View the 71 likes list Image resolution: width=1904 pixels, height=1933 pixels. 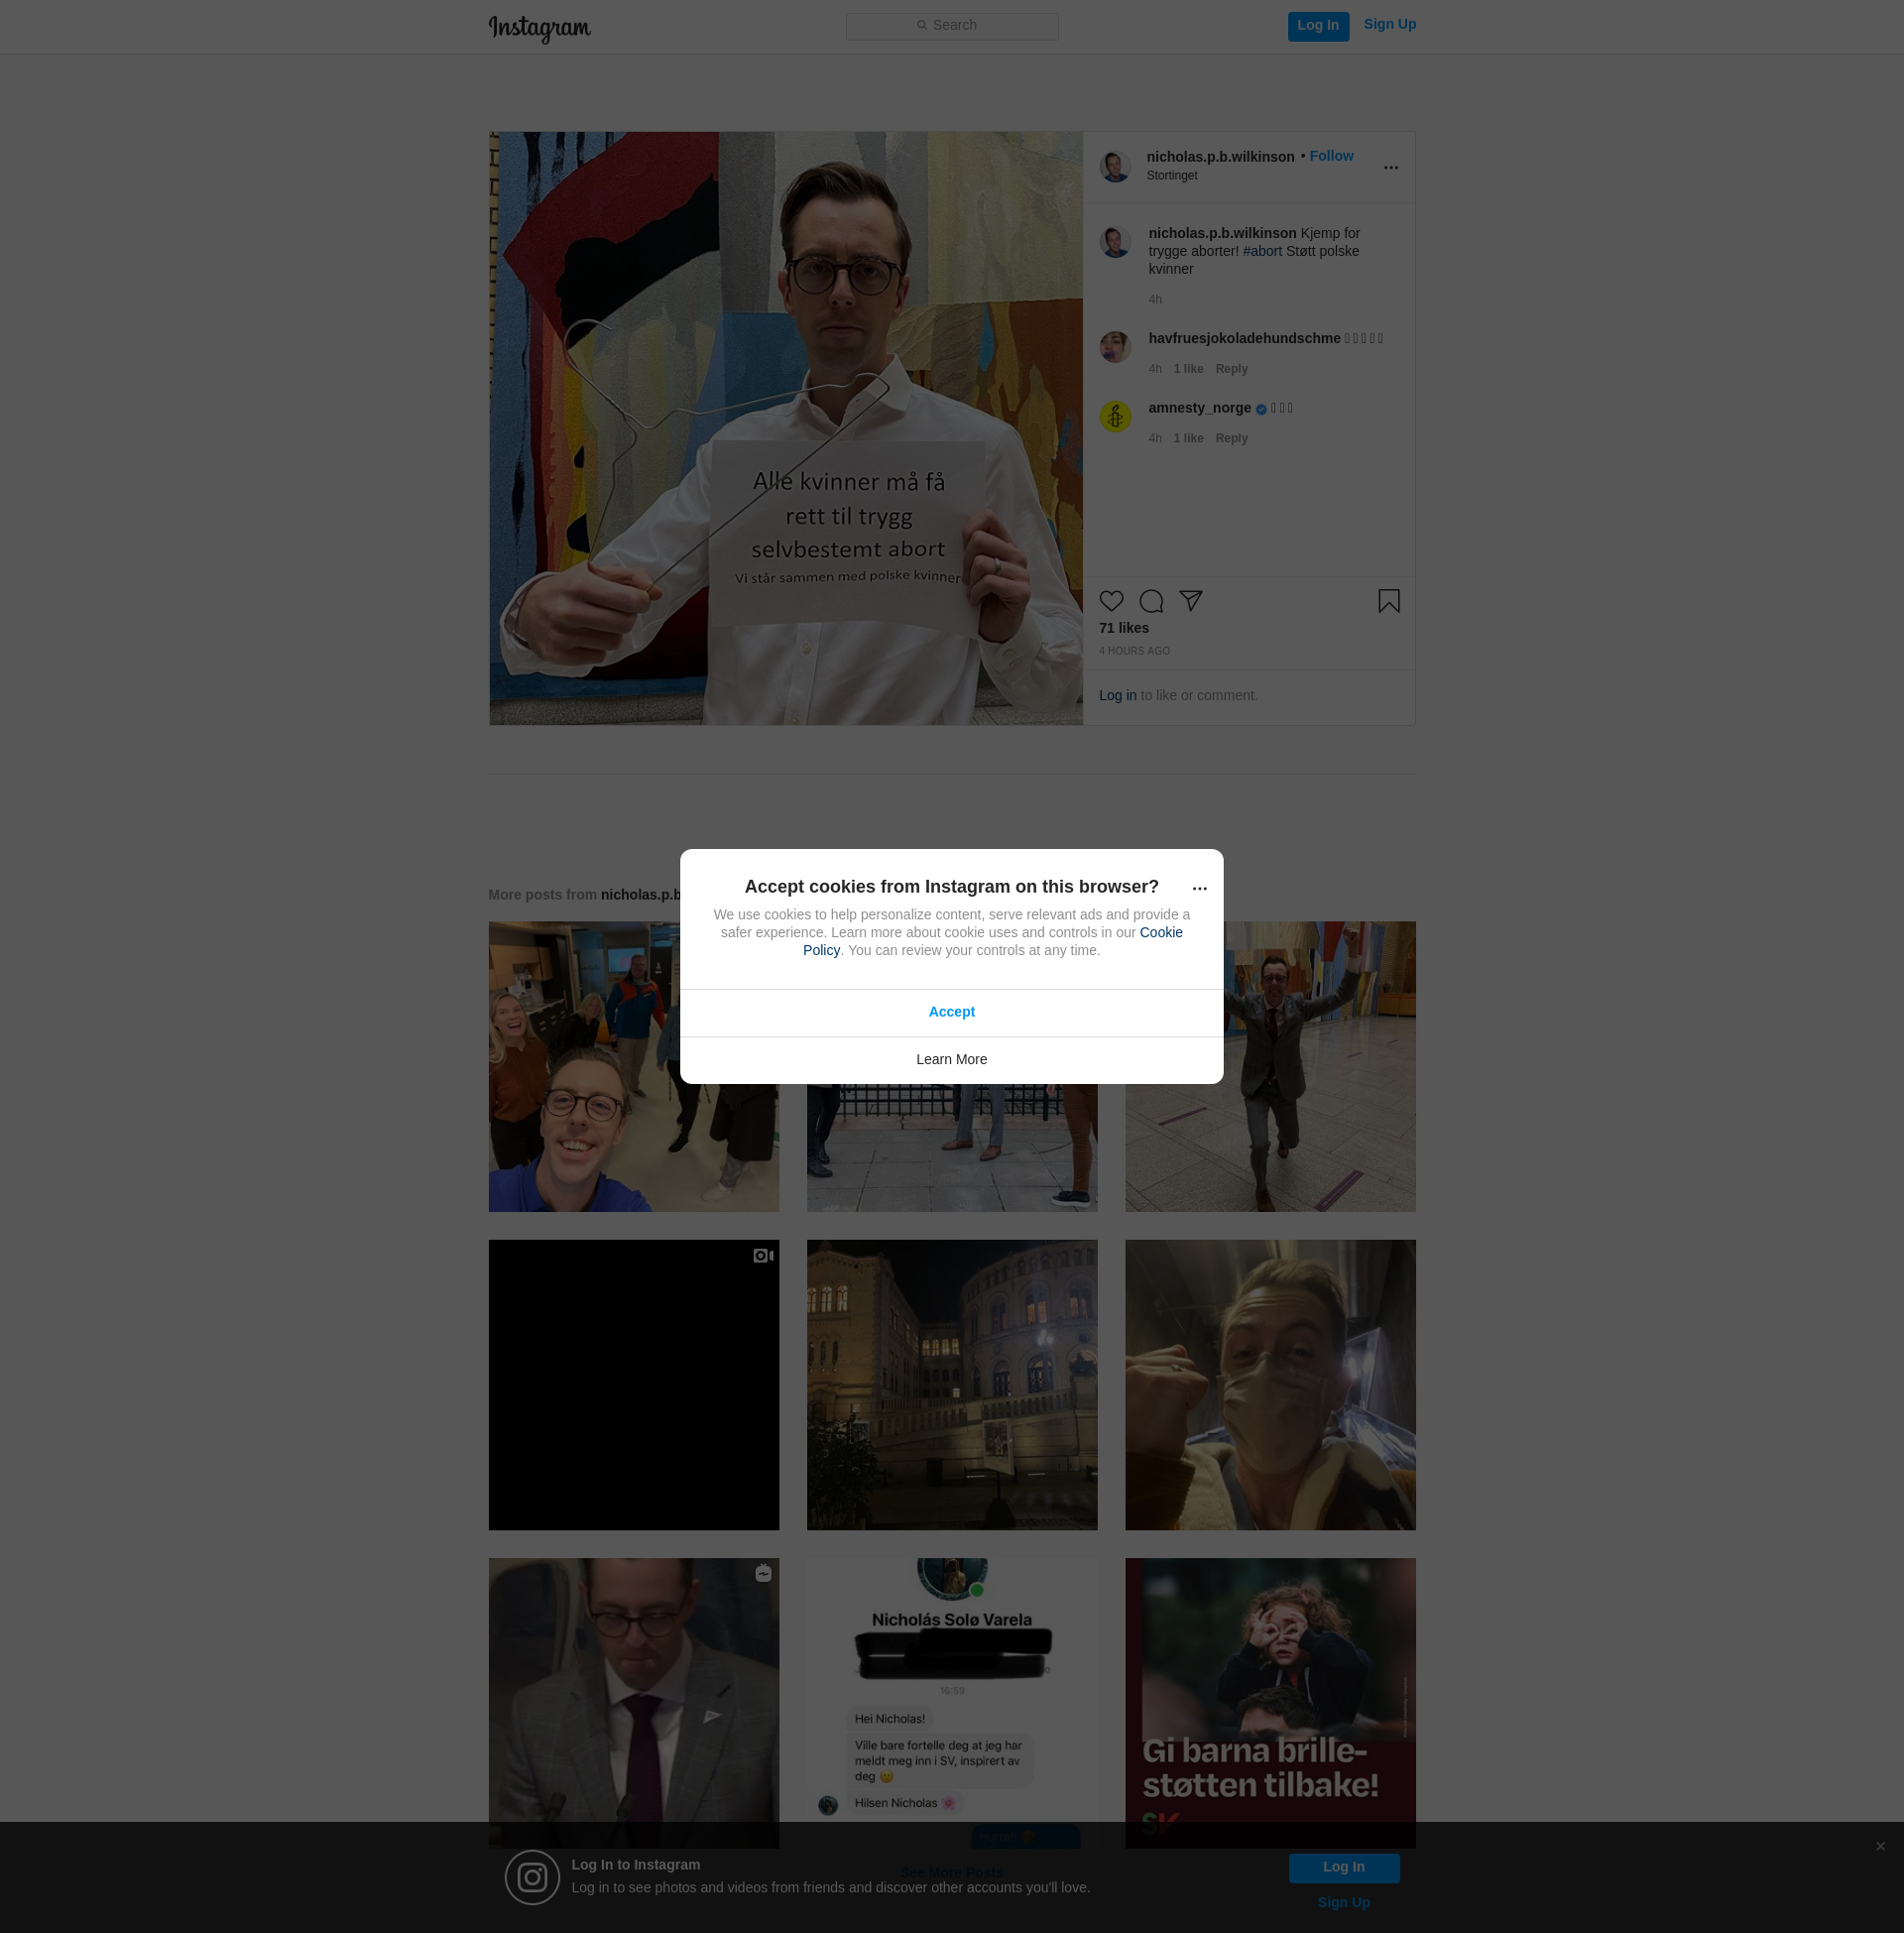pyautogui.click(x=1124, y=628)
